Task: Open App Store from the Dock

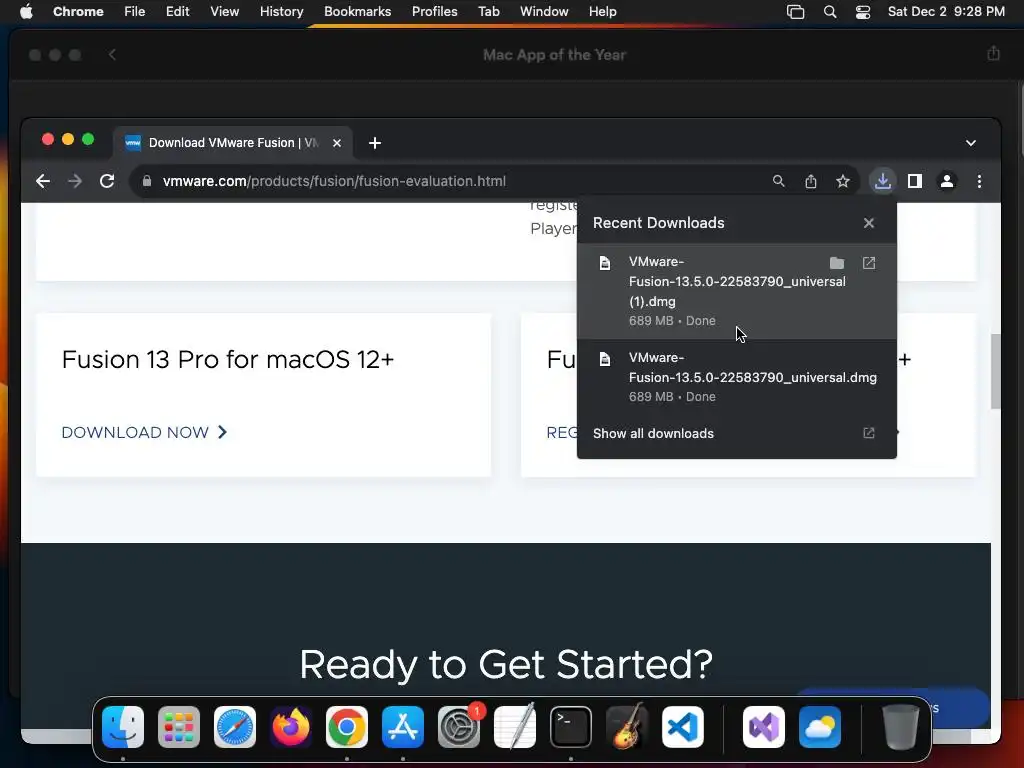Action: point(403,727)
